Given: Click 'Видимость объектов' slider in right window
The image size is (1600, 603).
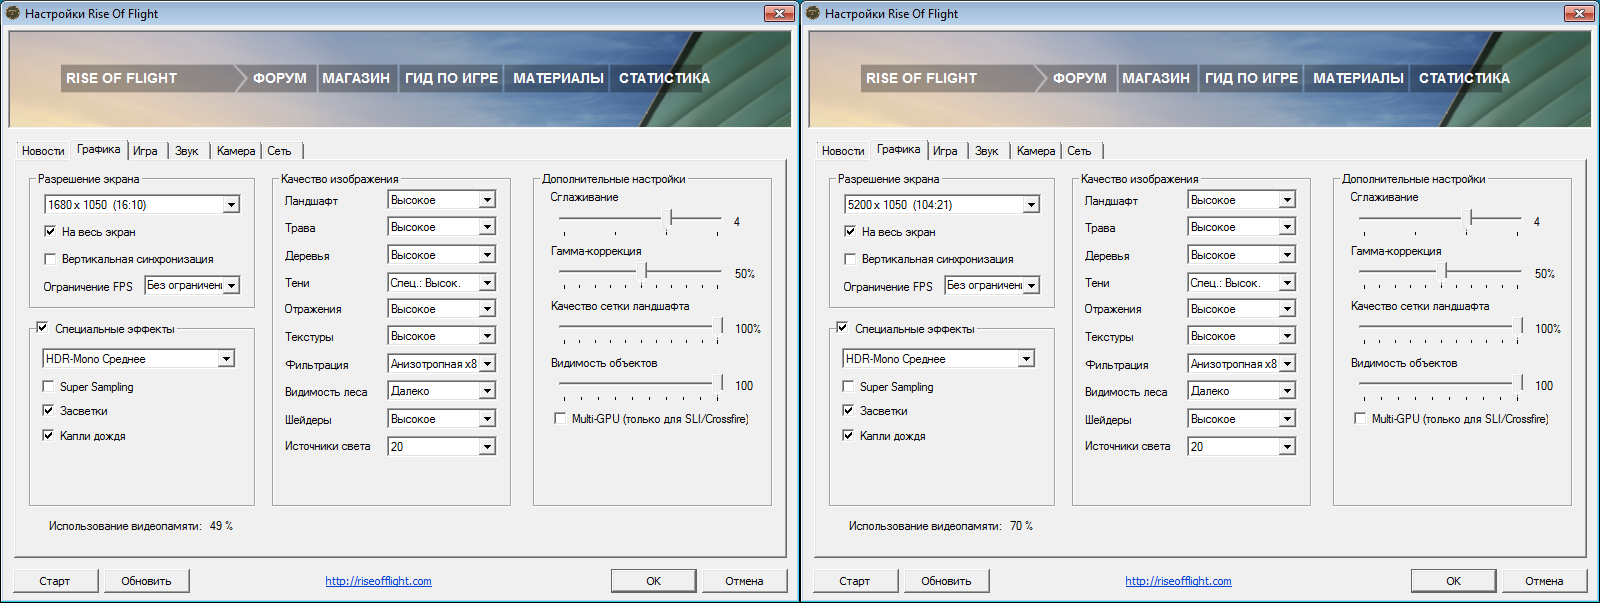Looking at the screenshot, I should 1440,382.
